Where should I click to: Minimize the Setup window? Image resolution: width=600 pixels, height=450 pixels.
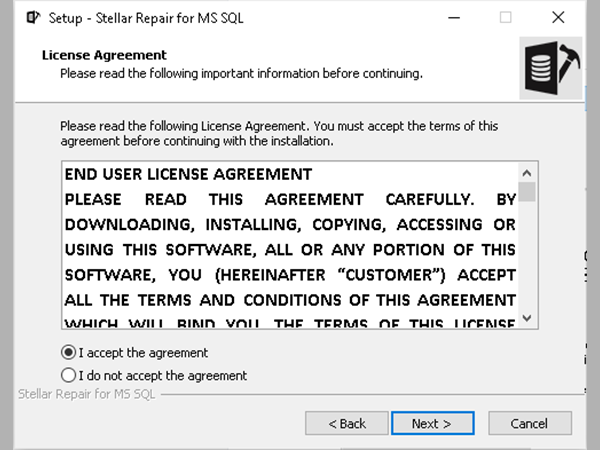454,18
